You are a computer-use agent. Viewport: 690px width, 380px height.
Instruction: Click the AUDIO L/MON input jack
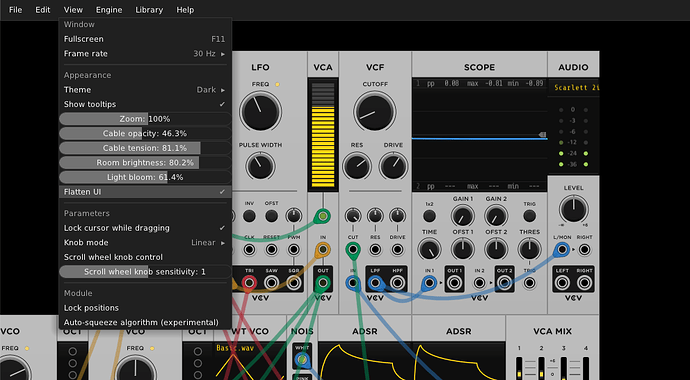click(x=562, y=250)
